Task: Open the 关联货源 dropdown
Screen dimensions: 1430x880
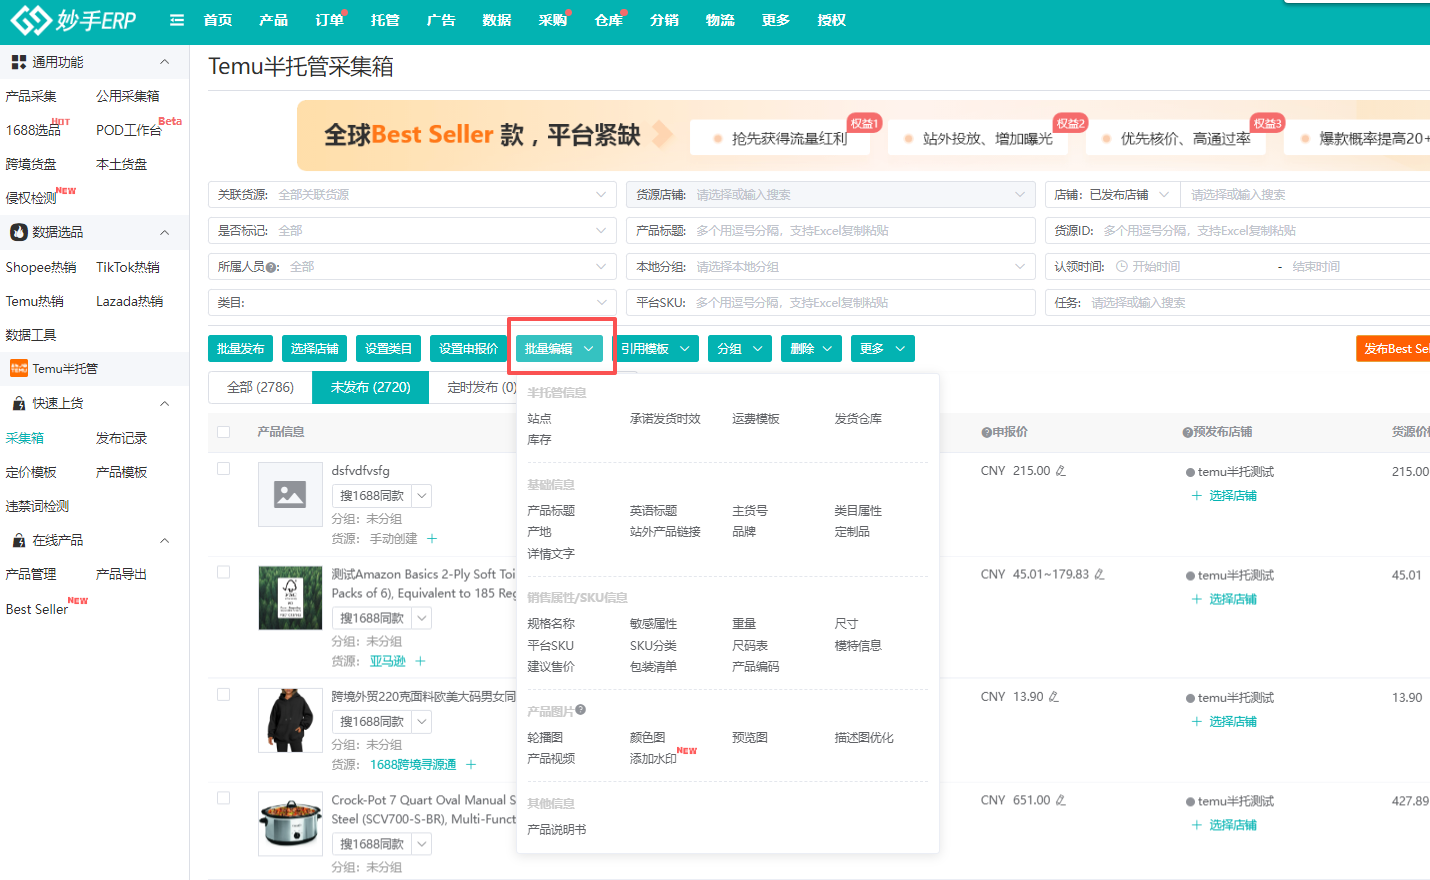Action: pos(412,195)
